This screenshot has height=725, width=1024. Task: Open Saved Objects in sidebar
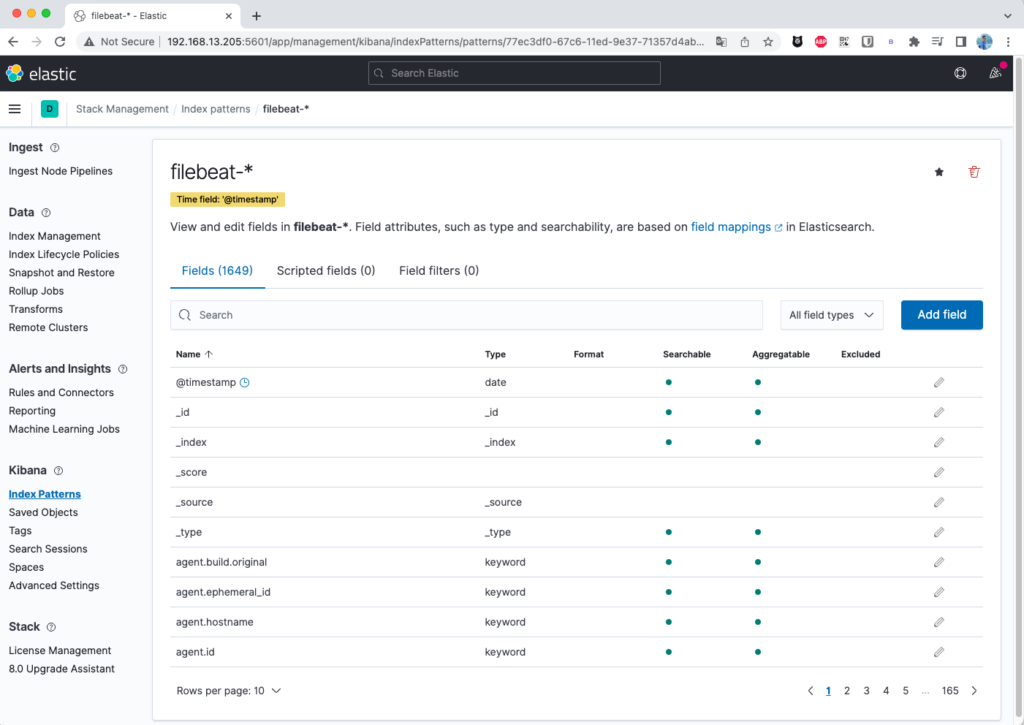pos(43,513)
